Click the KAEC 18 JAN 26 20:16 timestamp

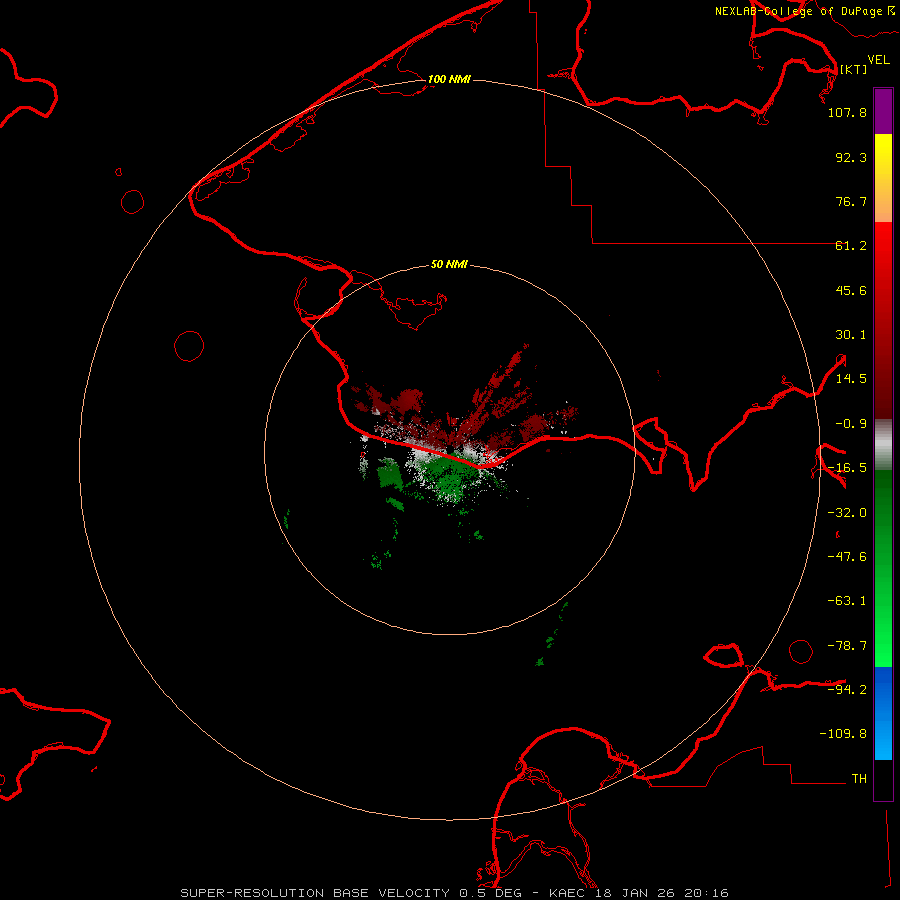639,893
